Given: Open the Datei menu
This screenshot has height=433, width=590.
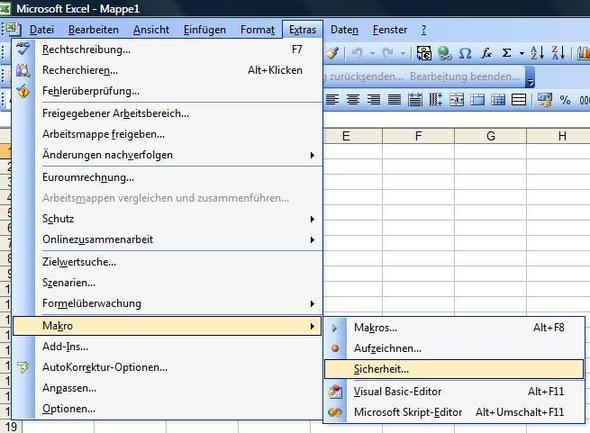Looking at the screenshot, I should pyautogui.click(x=42, y=29).
